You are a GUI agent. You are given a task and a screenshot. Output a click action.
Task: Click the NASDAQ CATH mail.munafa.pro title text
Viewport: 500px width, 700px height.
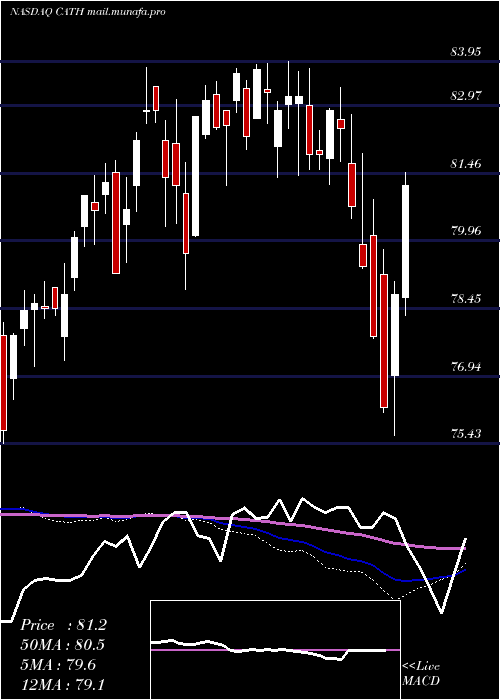(88, 12)
